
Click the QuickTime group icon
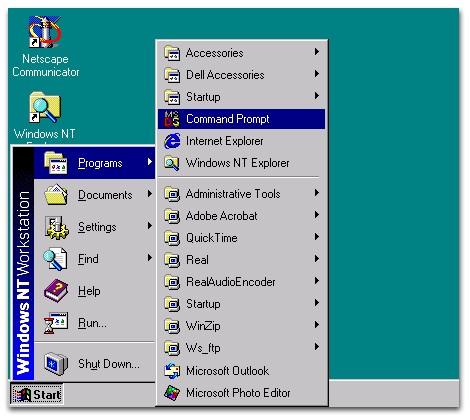[x=172, y=238]
